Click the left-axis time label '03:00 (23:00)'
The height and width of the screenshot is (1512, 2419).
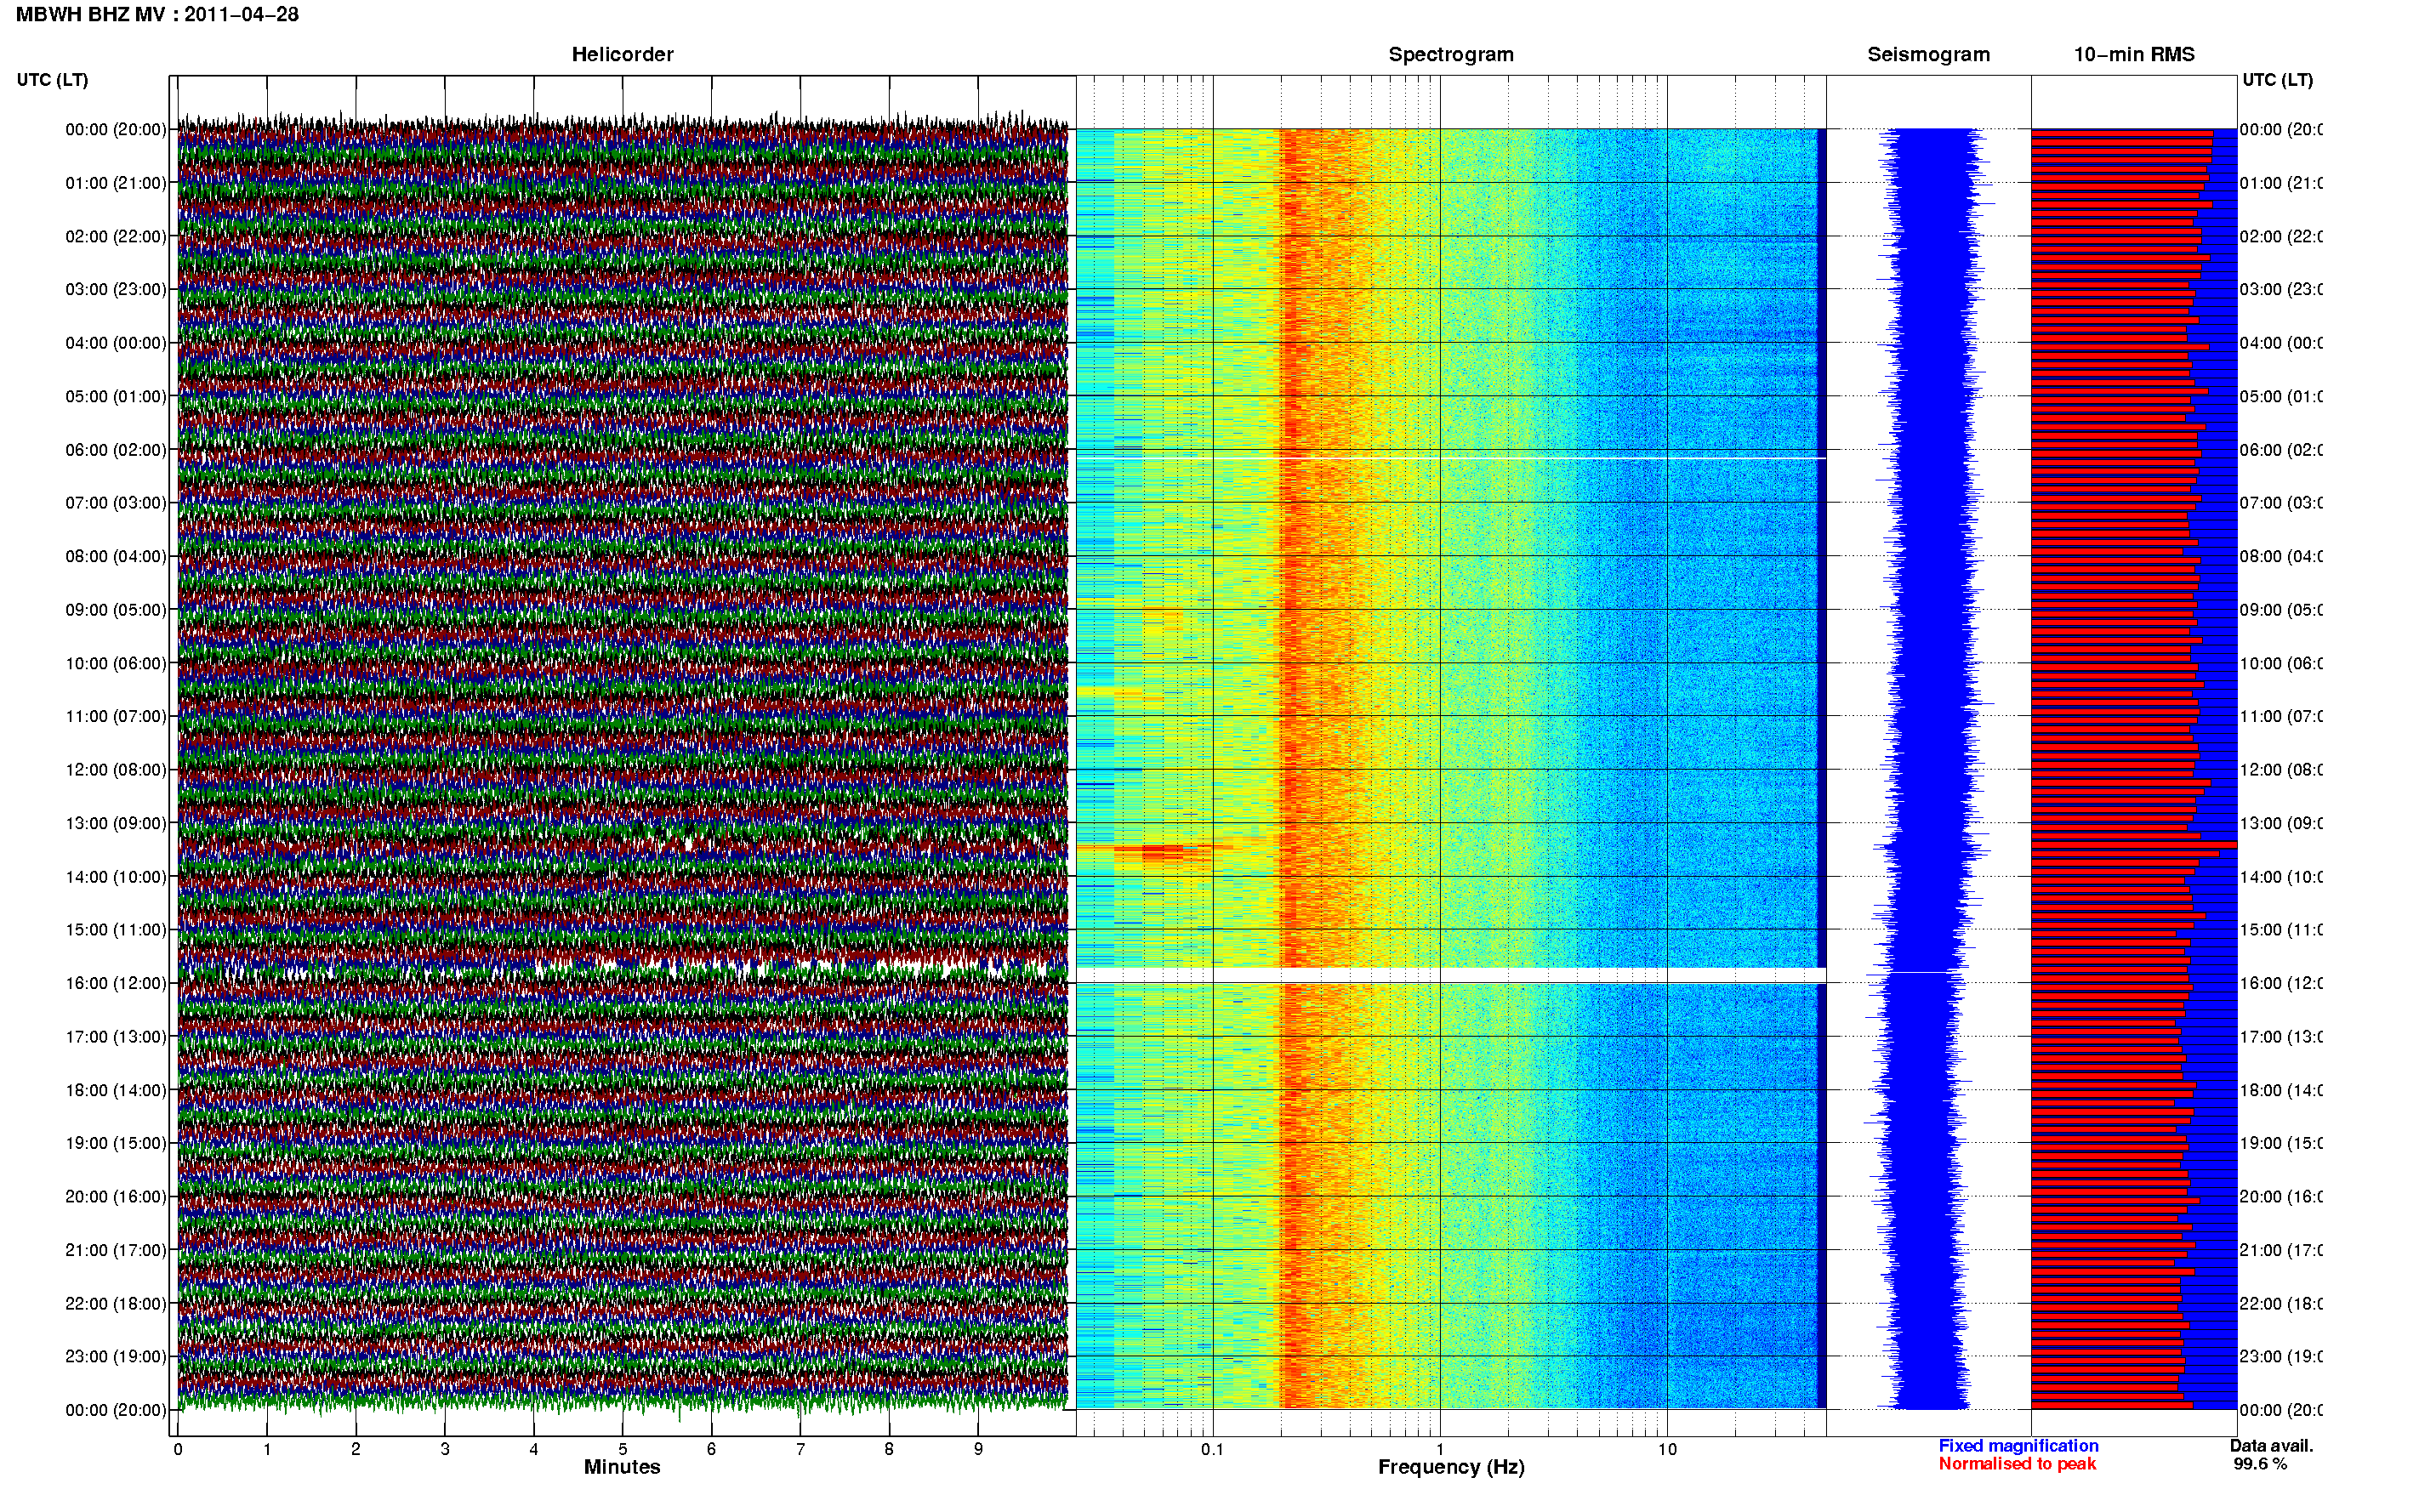tap(116, 289)
